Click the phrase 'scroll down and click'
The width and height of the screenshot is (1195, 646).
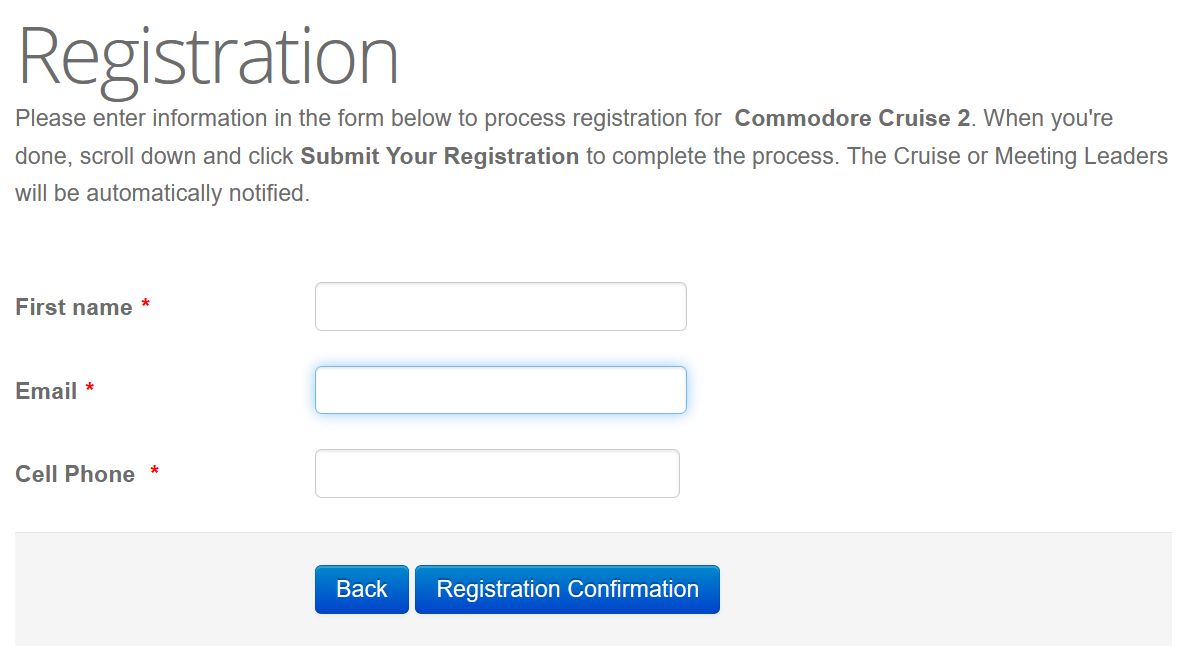(187, 156)
